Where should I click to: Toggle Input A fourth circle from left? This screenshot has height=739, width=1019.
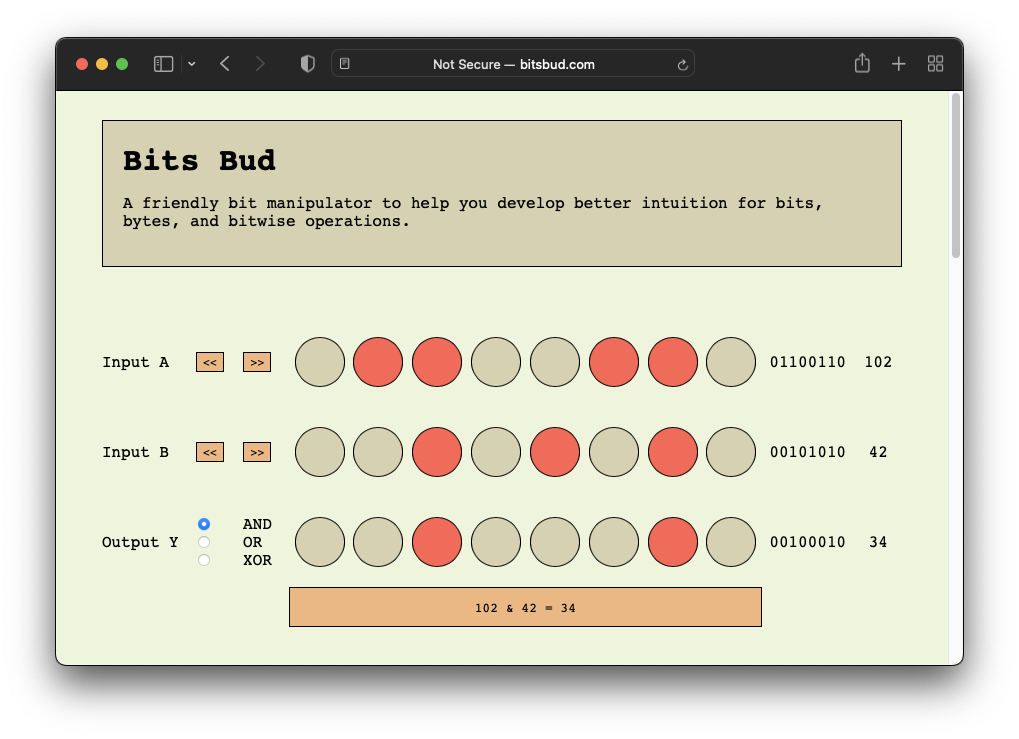[x=496, y=362]
